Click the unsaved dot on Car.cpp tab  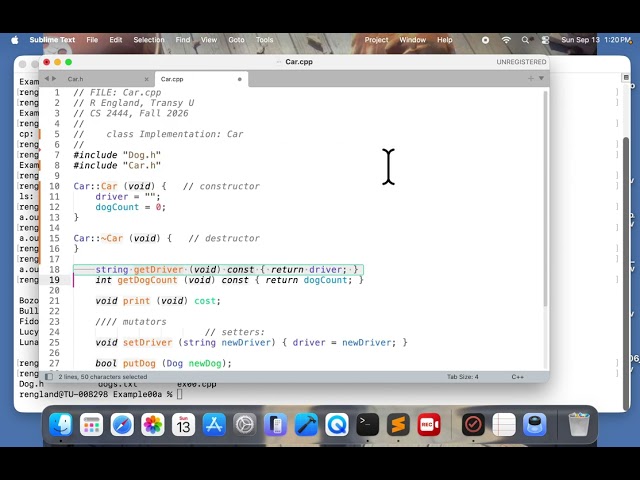[x=240, y=79]
